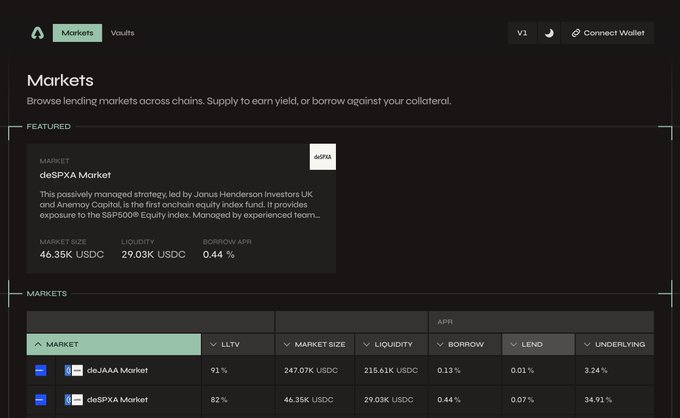Click the 82 % LLTV value
The height and width of the screenshot is (418, 680).
pyautogui.click(x=219, y=400)
